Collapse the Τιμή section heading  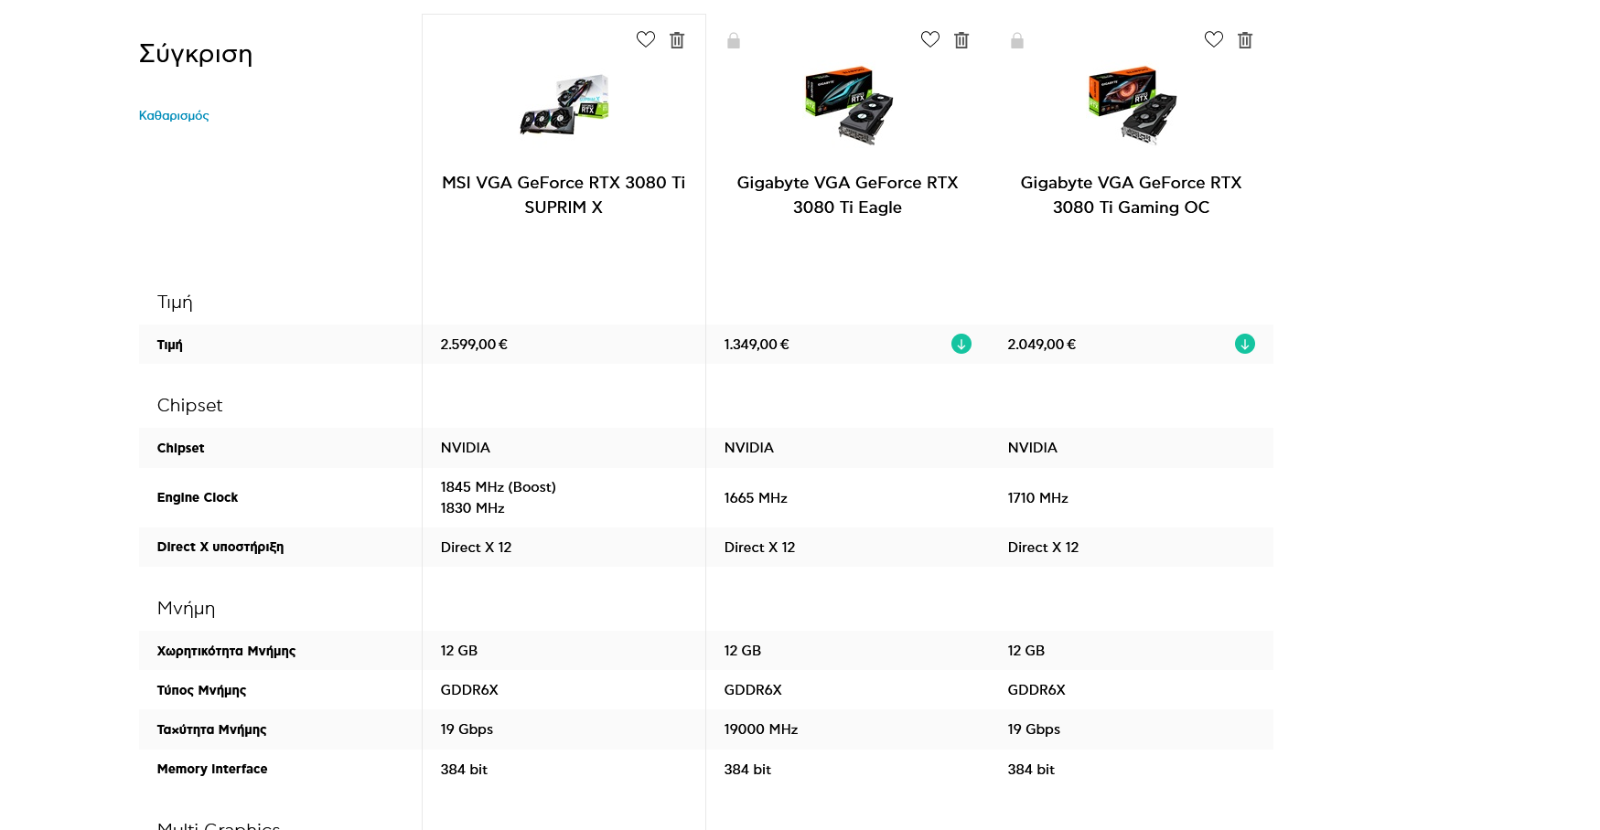coord(175,302)
